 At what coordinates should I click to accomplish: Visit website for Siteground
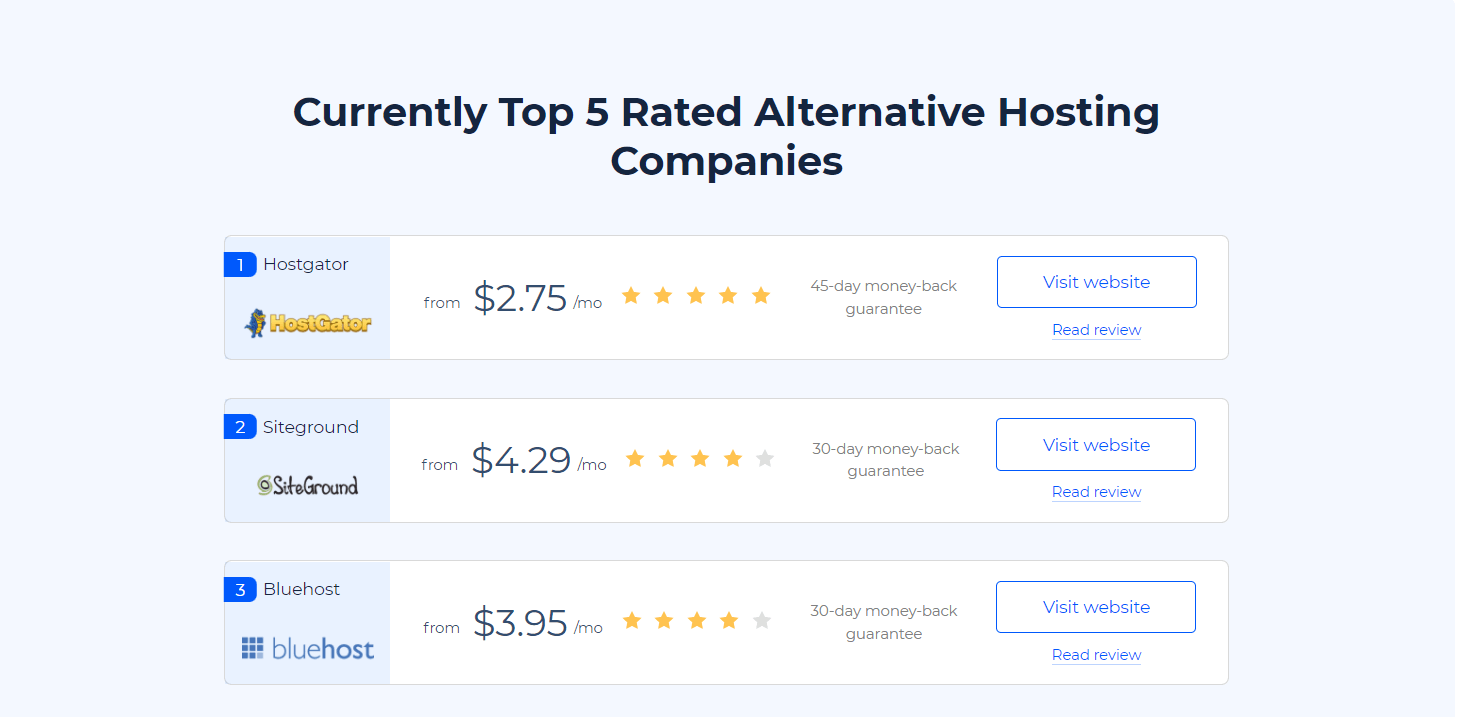(1096, 444)
